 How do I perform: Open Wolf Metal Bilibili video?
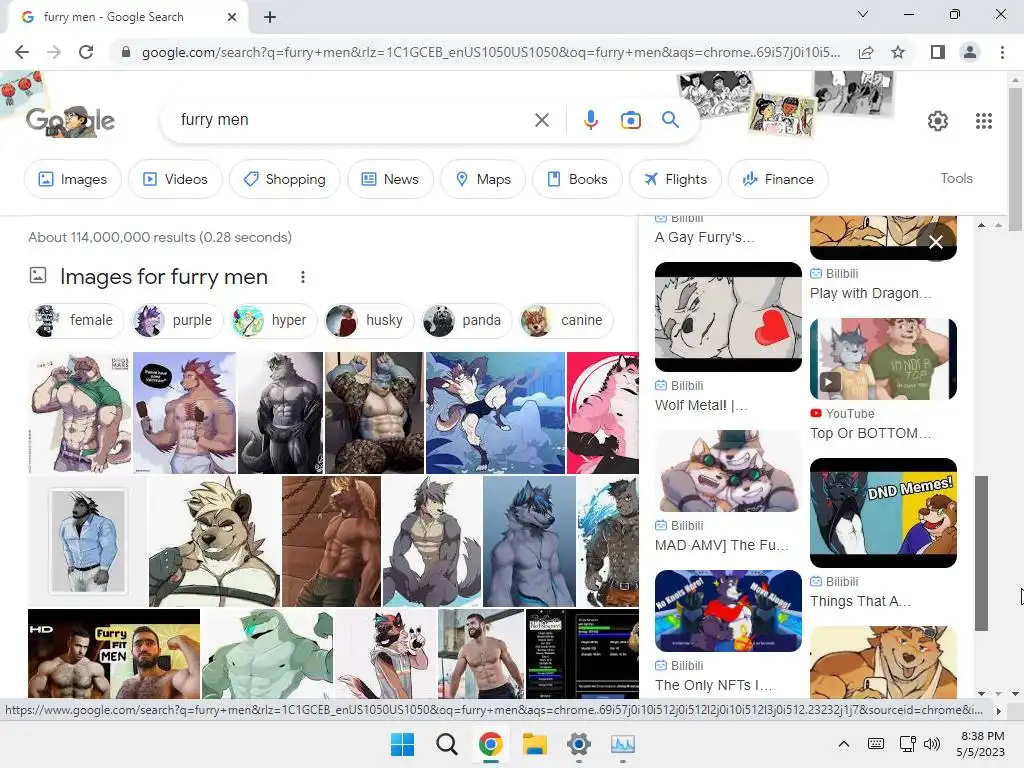click(728, 317)
